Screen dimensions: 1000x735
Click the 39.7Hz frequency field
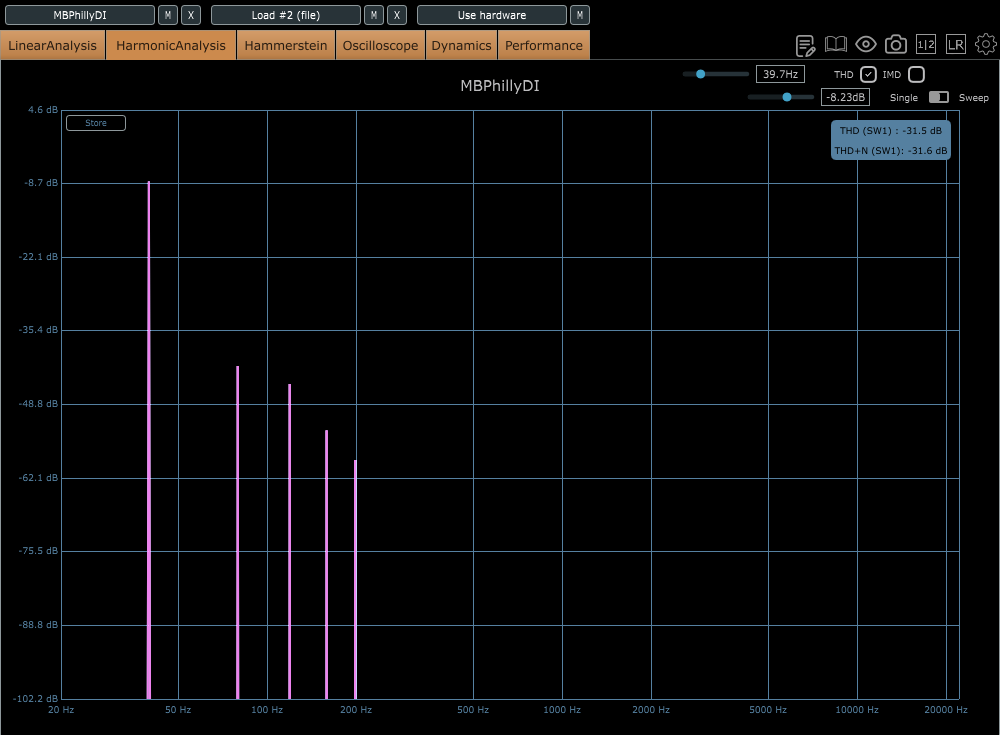click(780, 74)
